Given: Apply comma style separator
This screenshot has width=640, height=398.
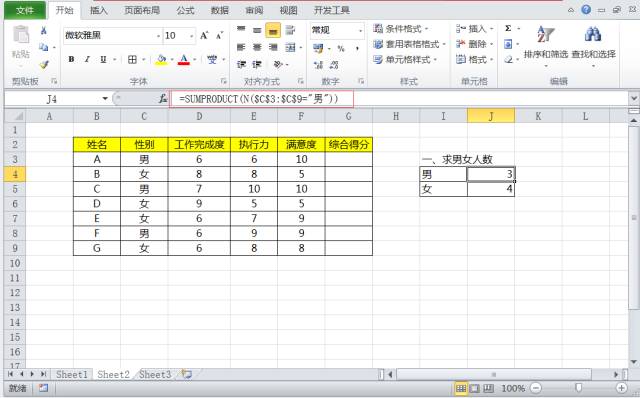Looking at the screenshot, I should click(357, 49).
